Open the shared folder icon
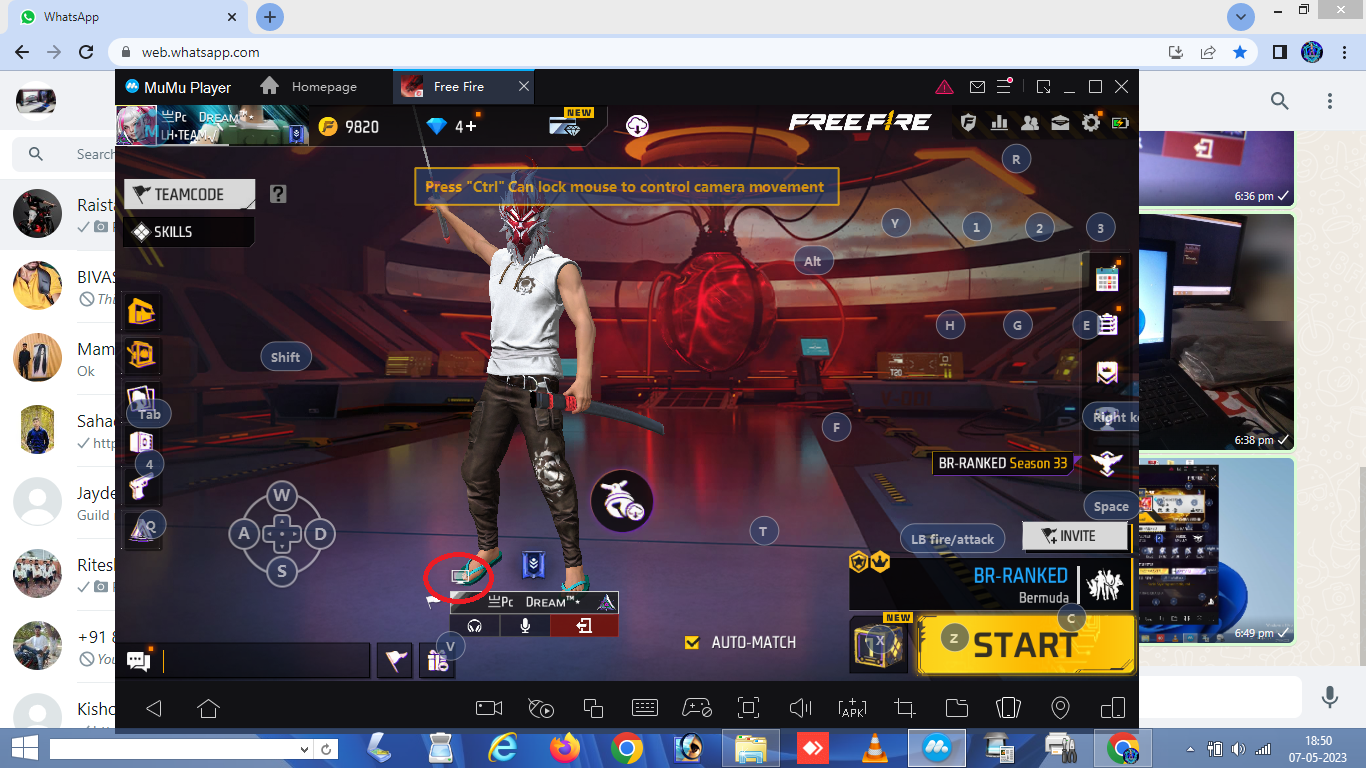1366x768 pixels. [x=957, y=708]
